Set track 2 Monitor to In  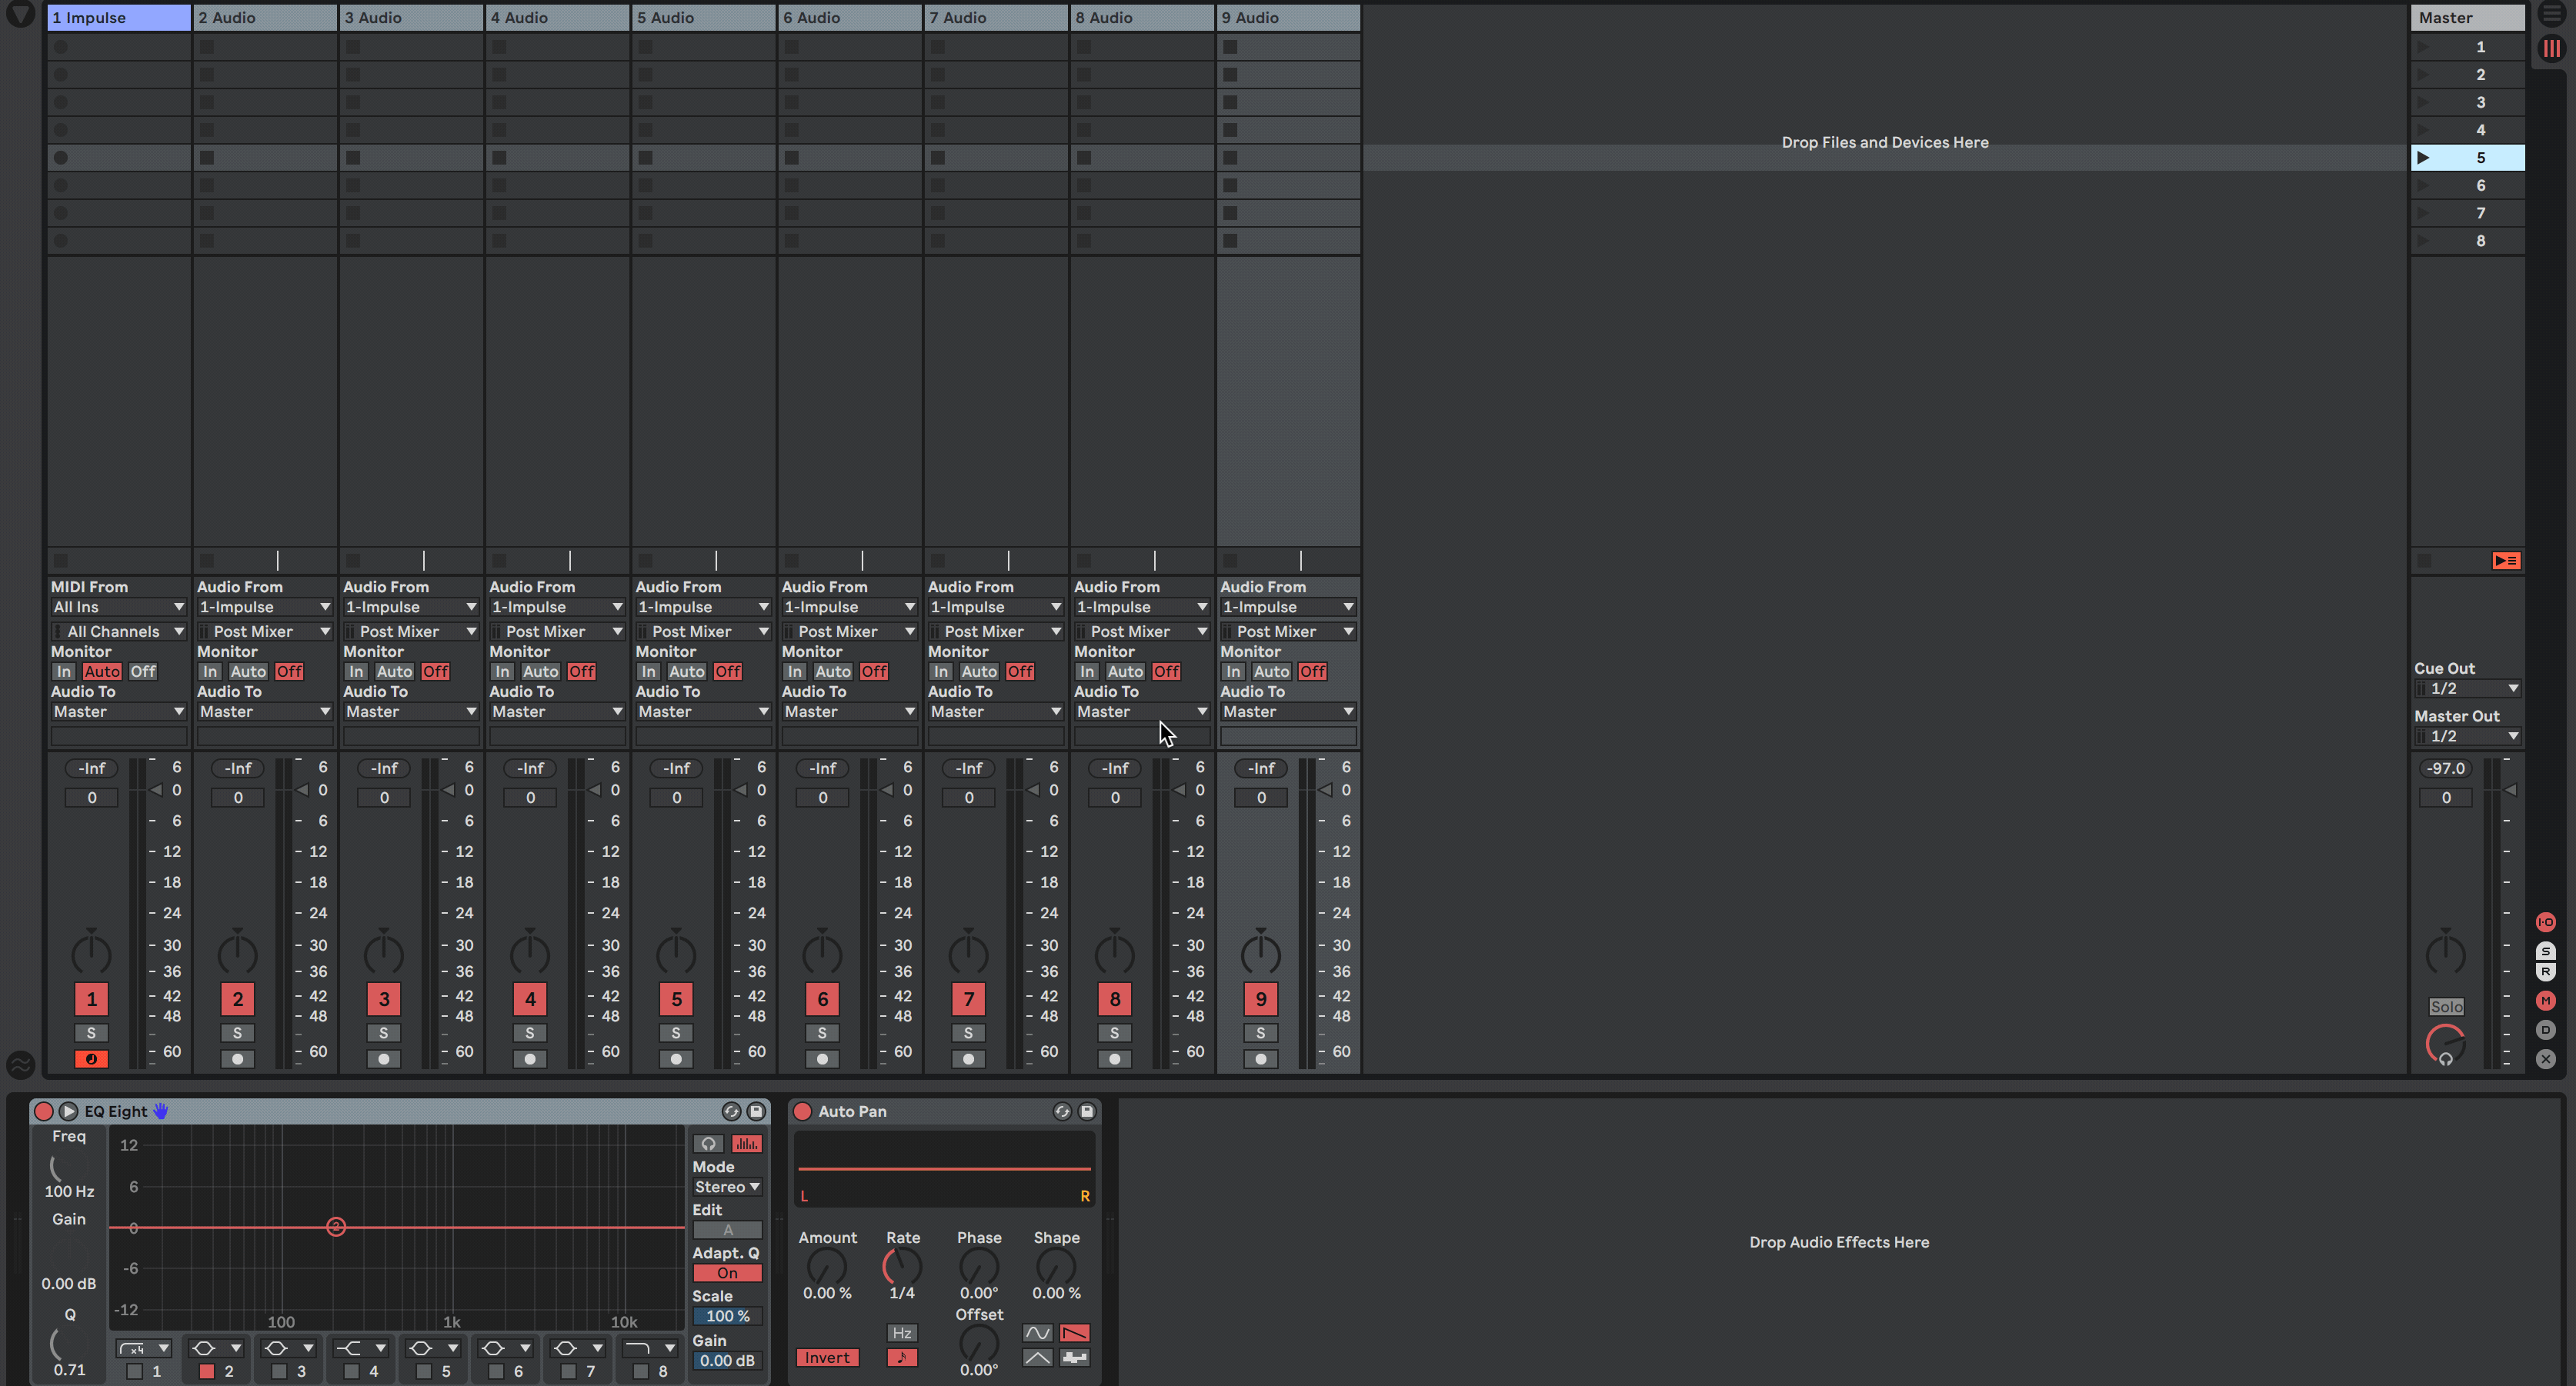(x=210, y=671)
